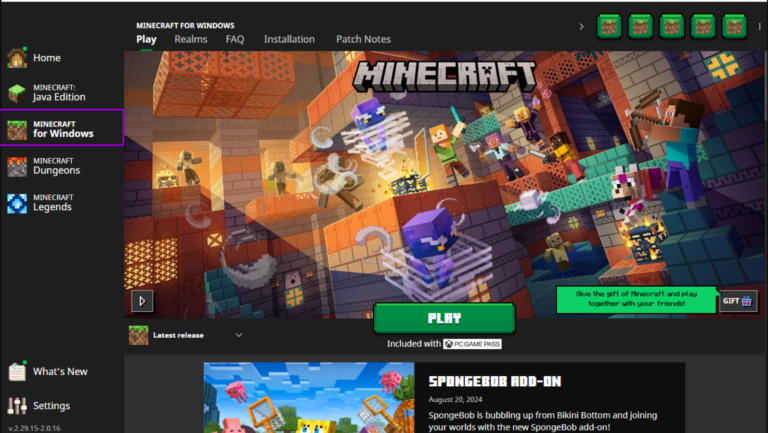Image resolution: width=768 pixels, height=433 pixels.
Task: Switch to the Realms tab
Action: 191,39
